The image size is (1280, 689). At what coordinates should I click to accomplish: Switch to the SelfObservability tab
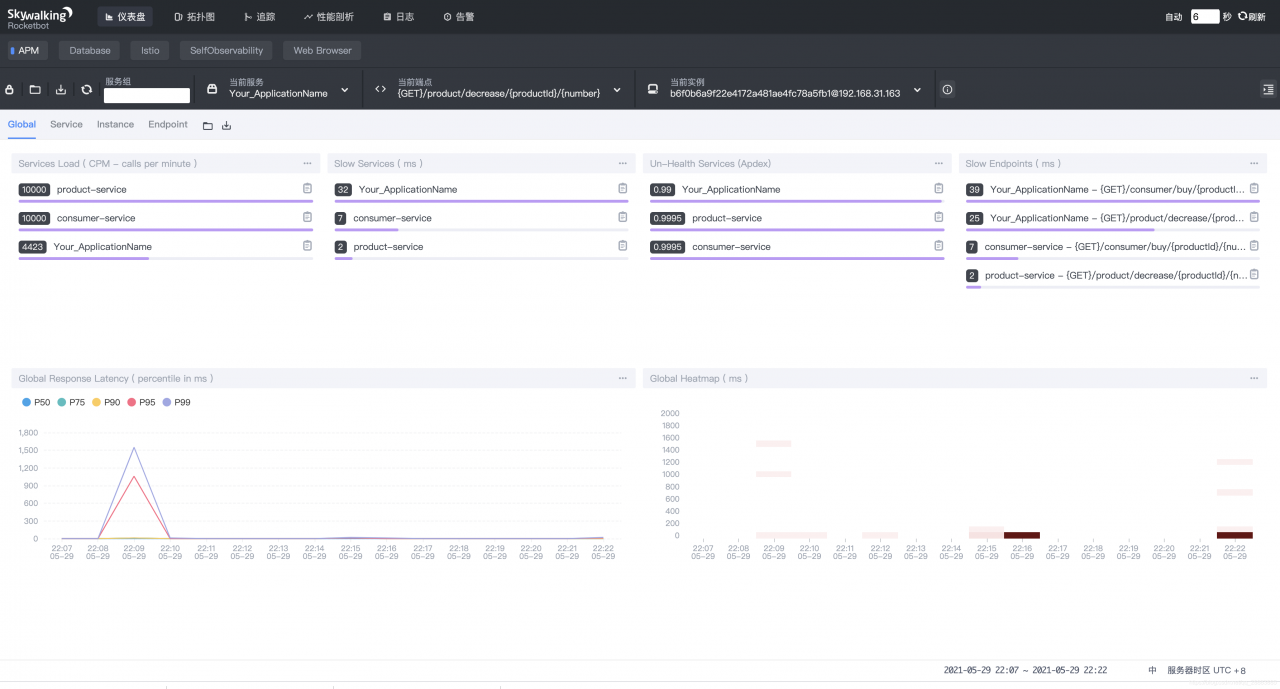coord(227,50)
